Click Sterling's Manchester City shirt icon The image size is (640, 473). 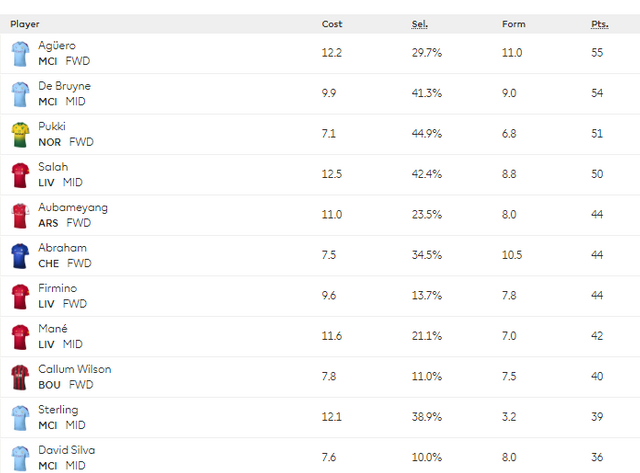(20, 417)
